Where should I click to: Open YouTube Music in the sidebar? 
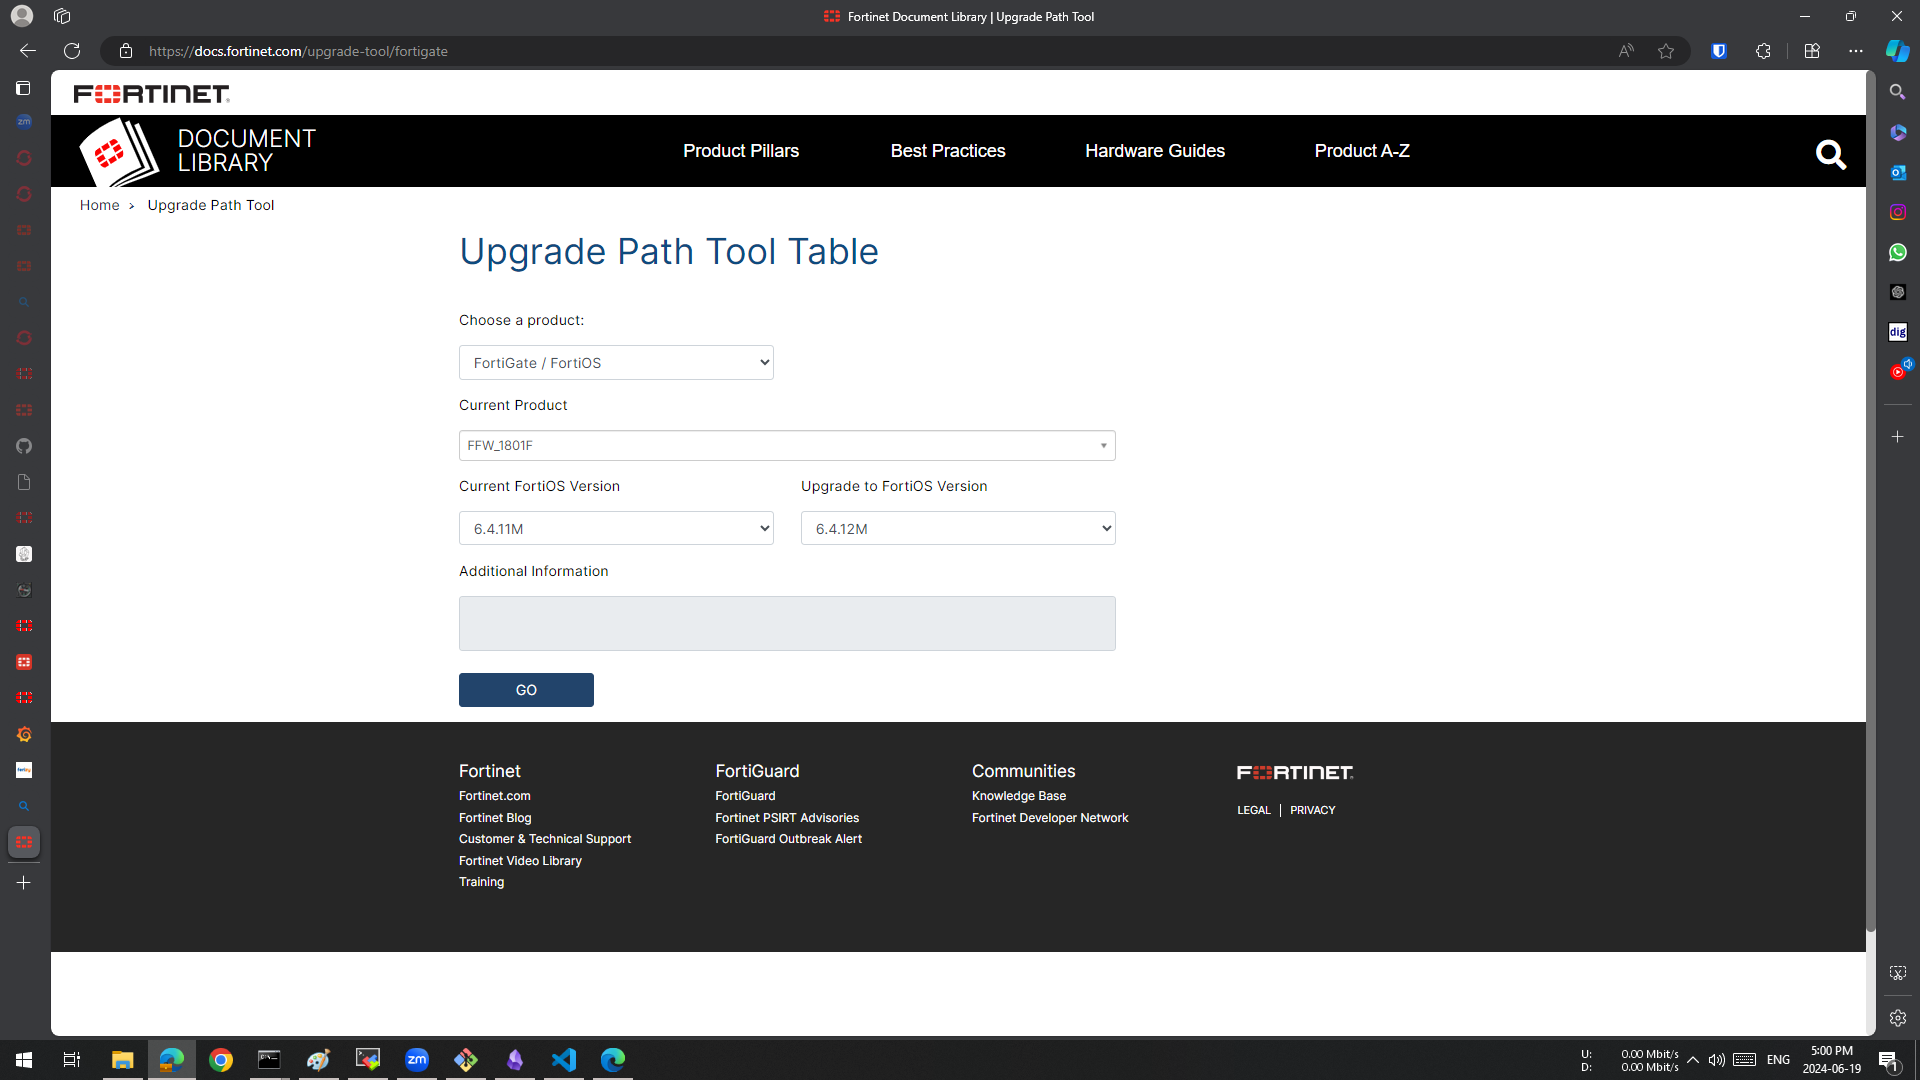(x=1897, y=372)
